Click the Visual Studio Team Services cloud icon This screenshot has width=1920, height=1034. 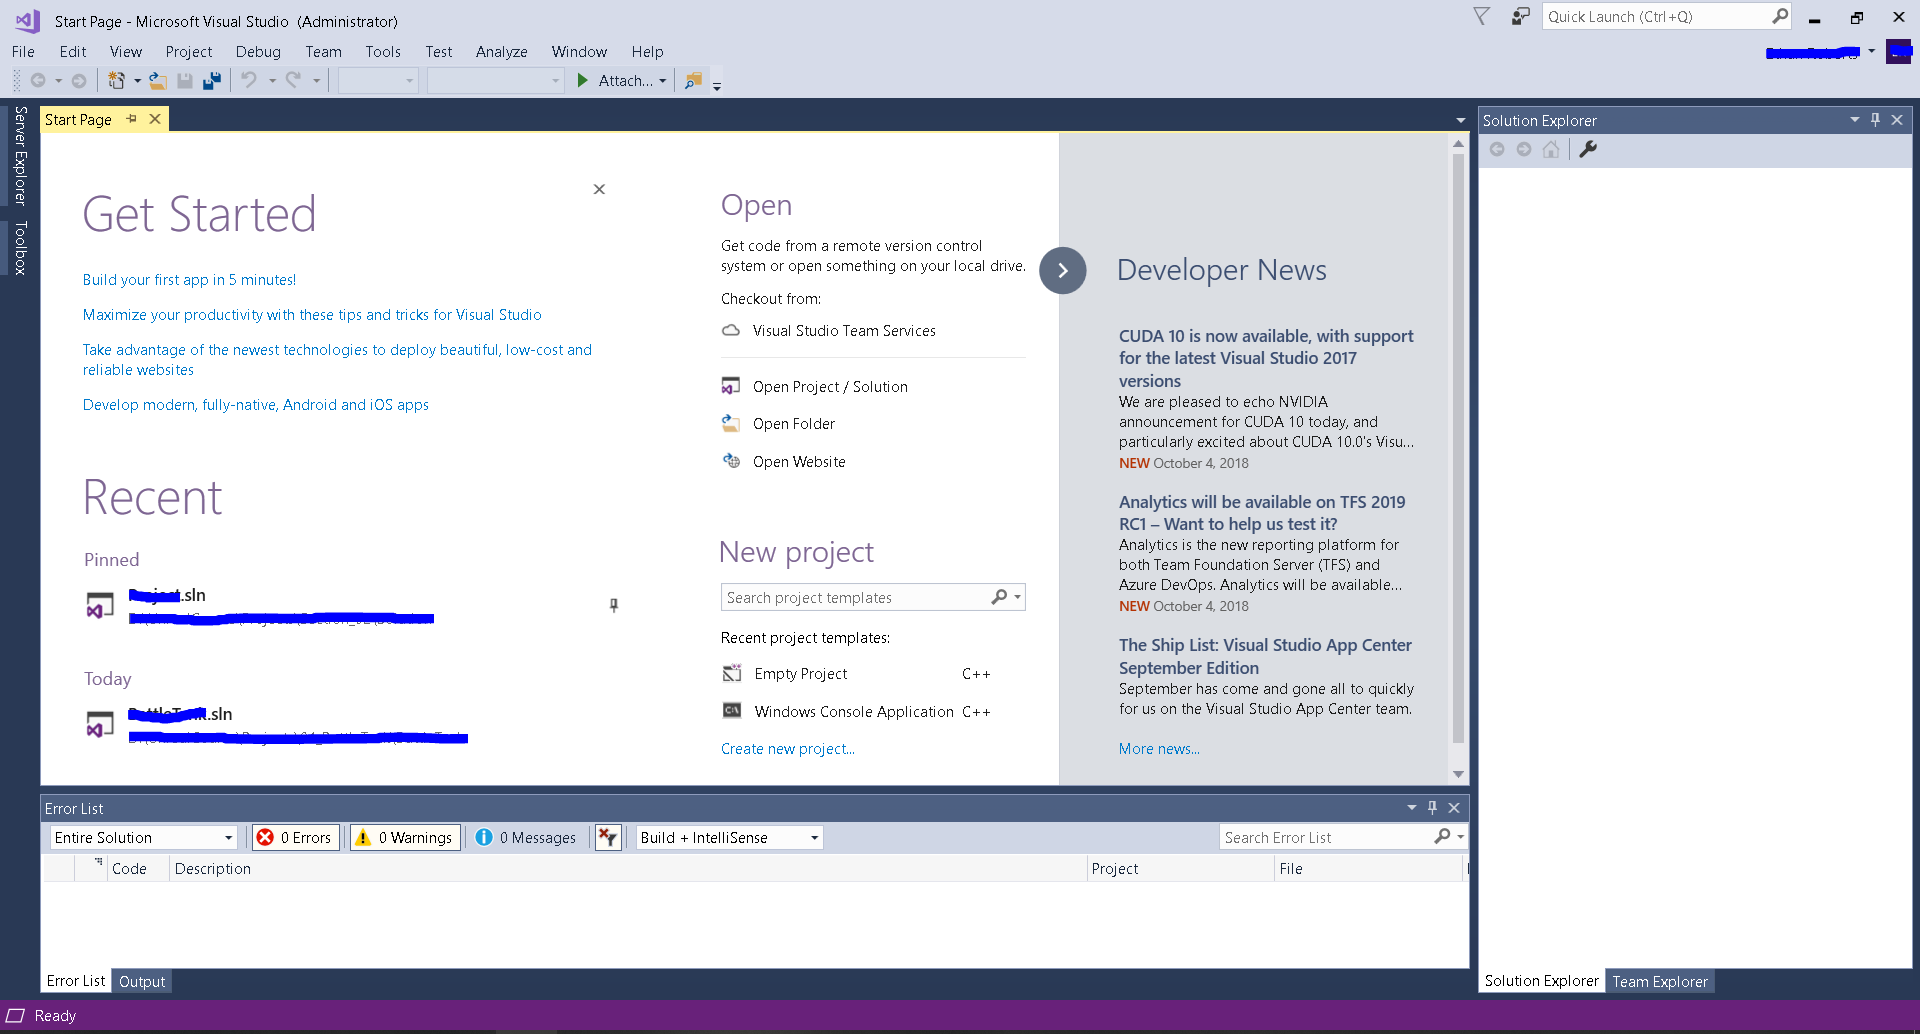coord(731,331)
